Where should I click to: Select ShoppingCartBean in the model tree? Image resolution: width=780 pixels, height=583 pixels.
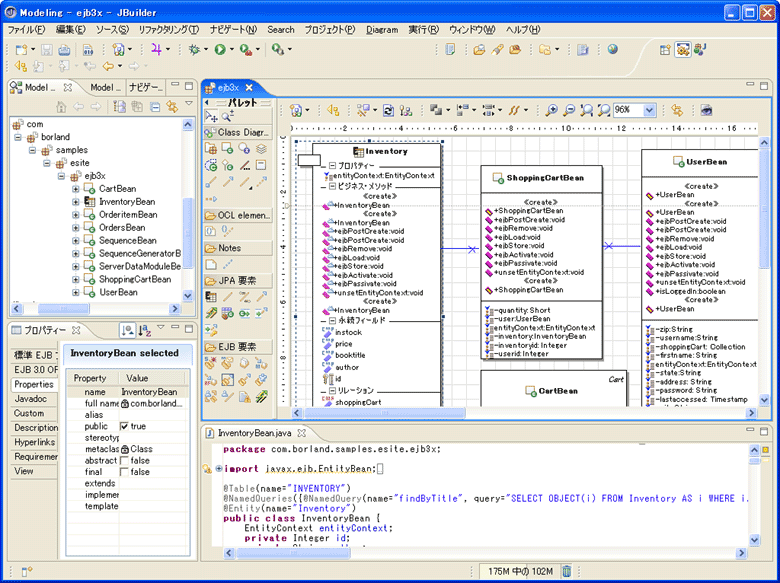coord(135,279)
